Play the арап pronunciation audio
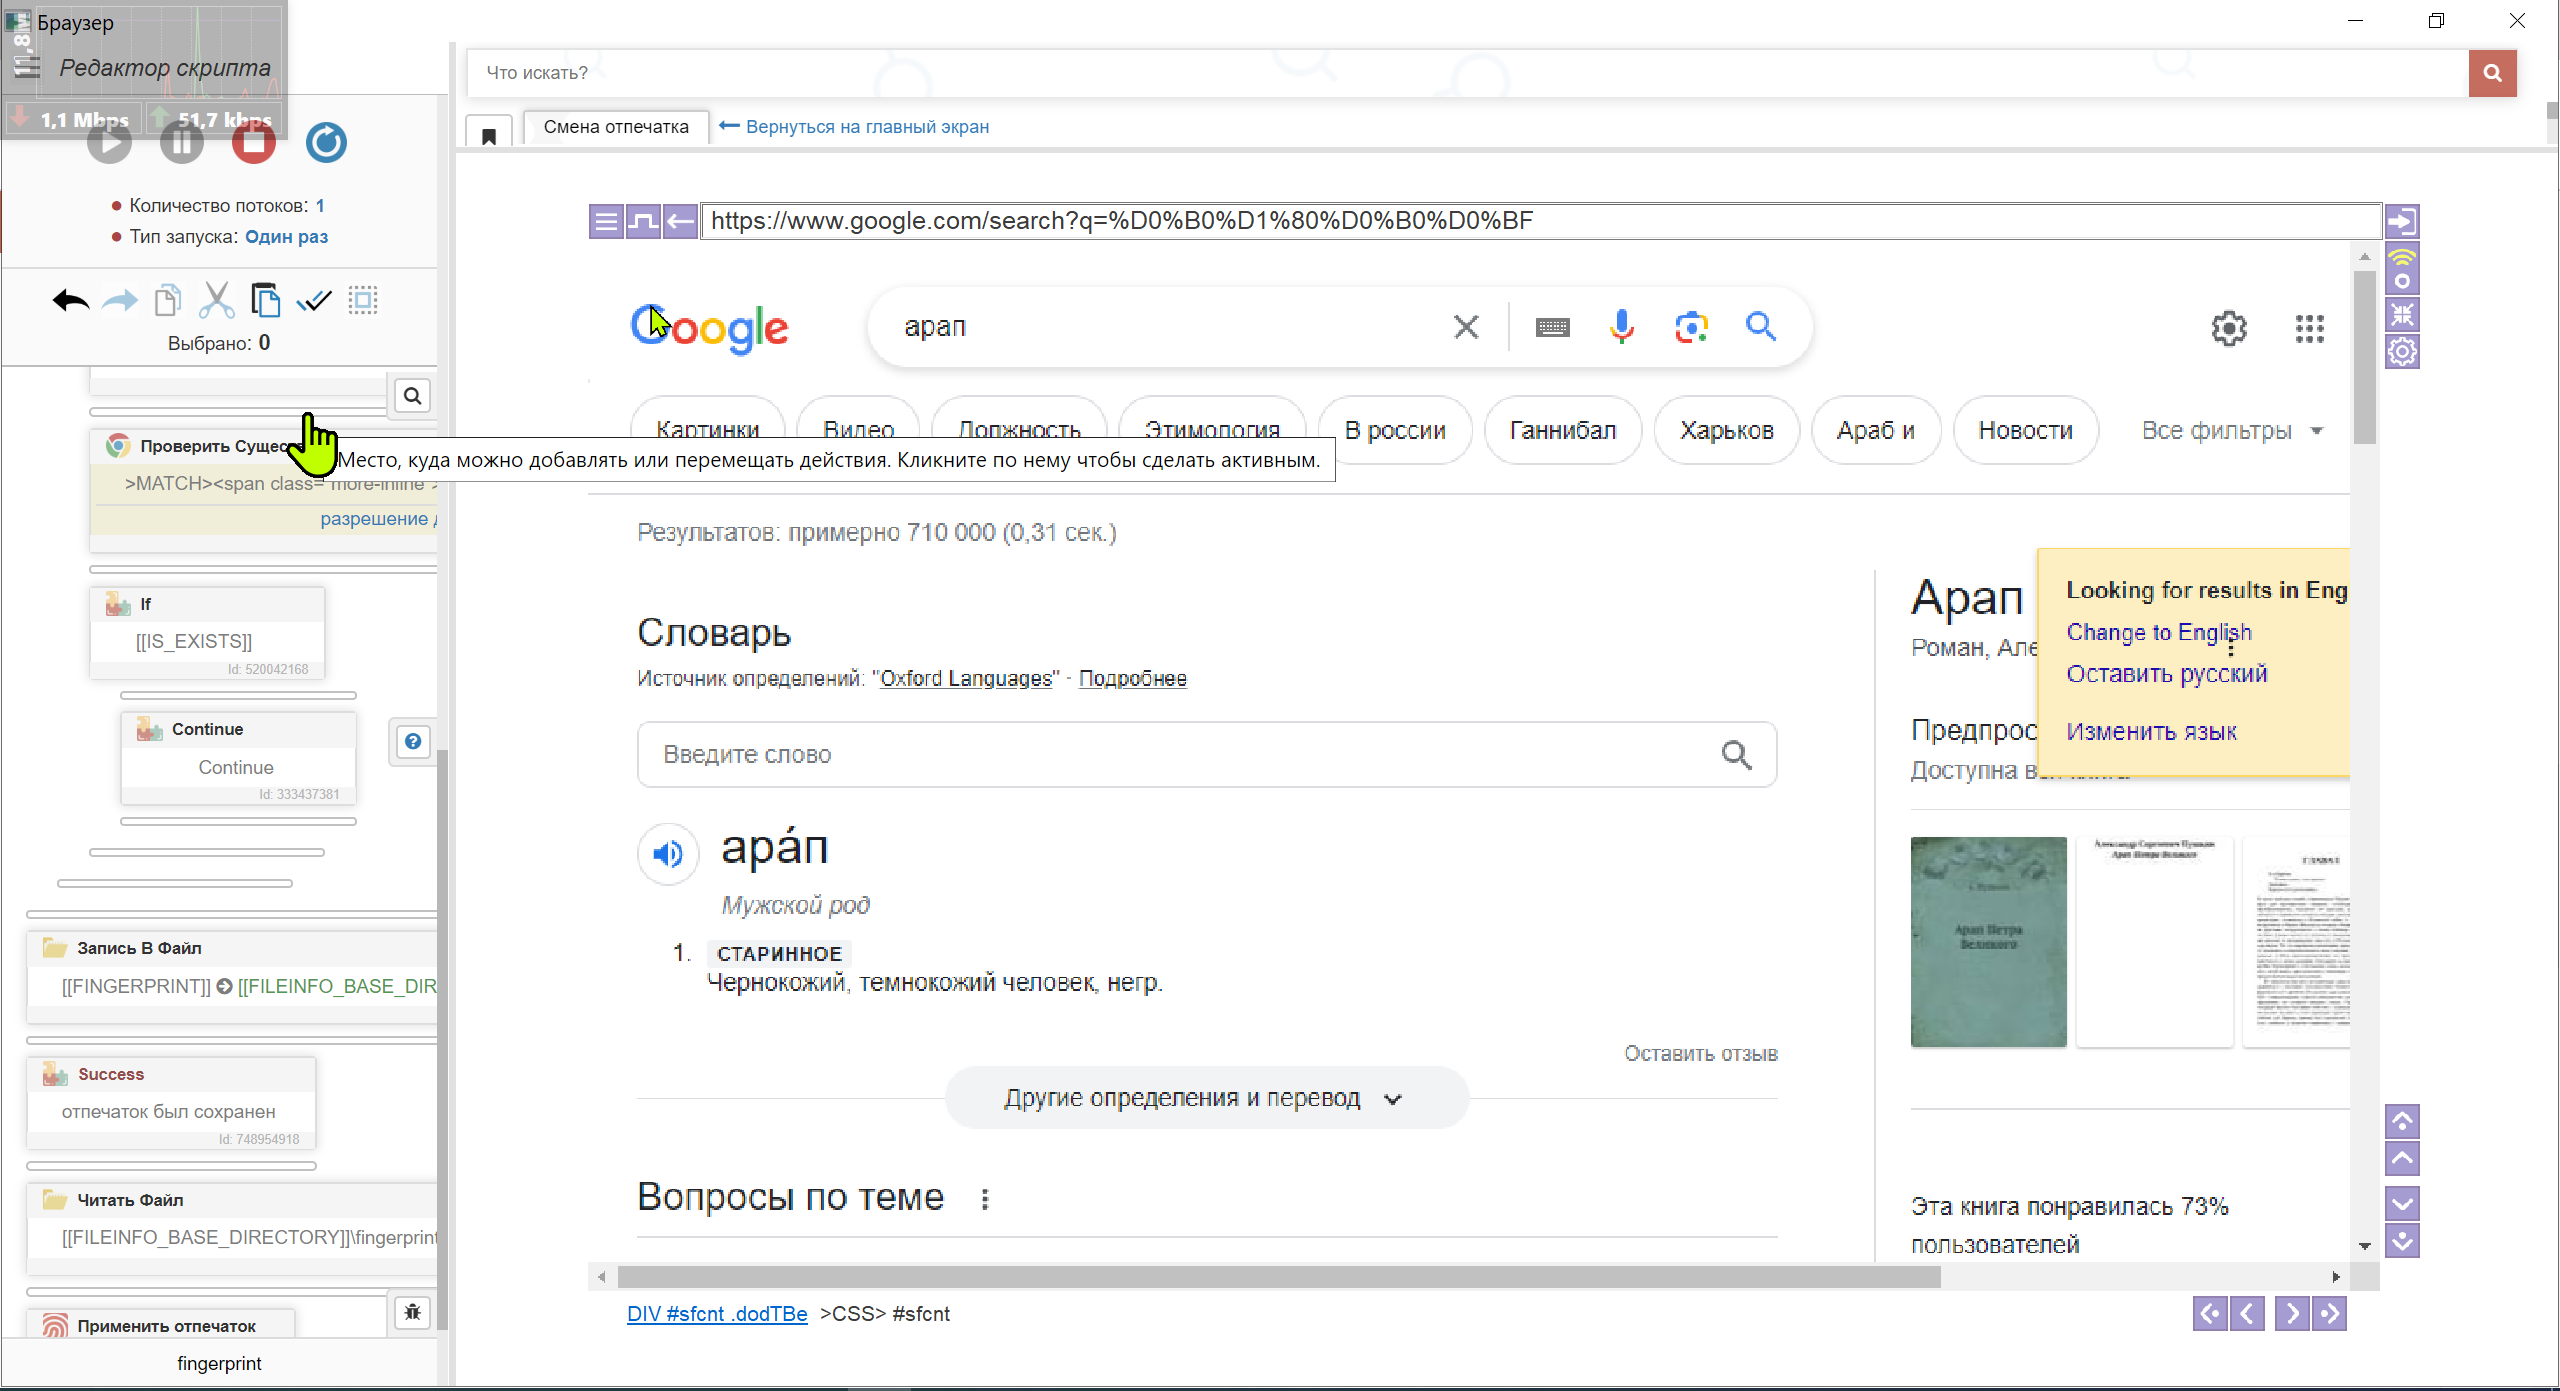This screenshot has height=1391, width=2560. [668, 853]
